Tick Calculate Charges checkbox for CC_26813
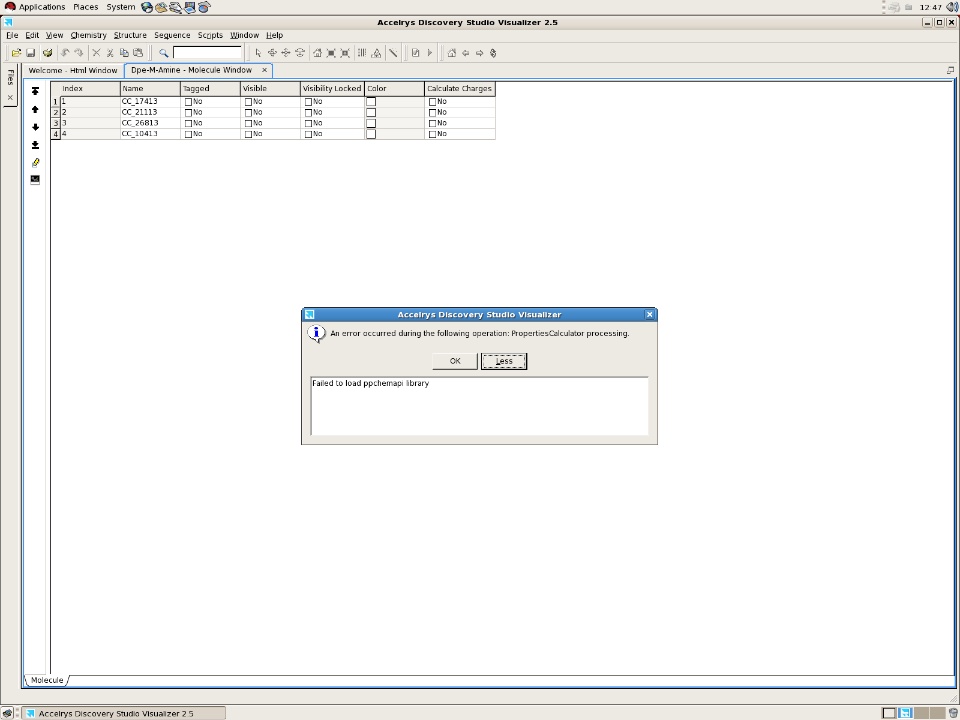Viewport: 960px width, 720px height. 432,124
